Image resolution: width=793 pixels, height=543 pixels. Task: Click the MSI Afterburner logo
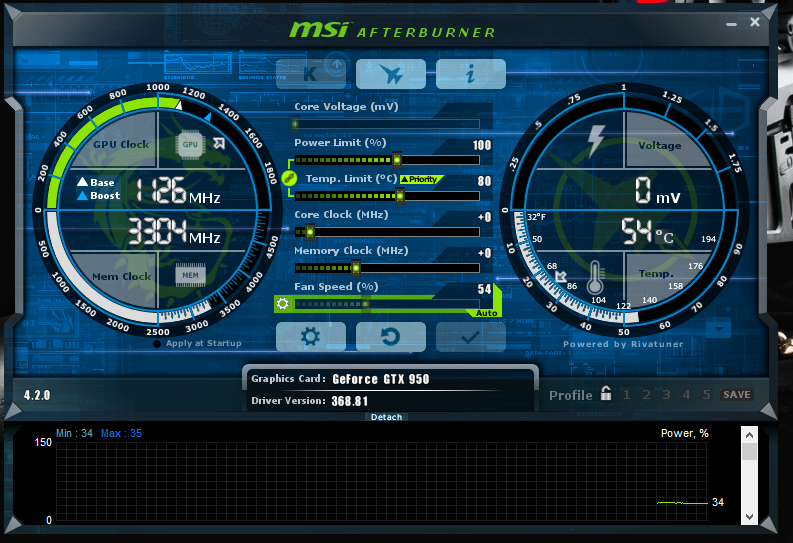tap(392, 30)
